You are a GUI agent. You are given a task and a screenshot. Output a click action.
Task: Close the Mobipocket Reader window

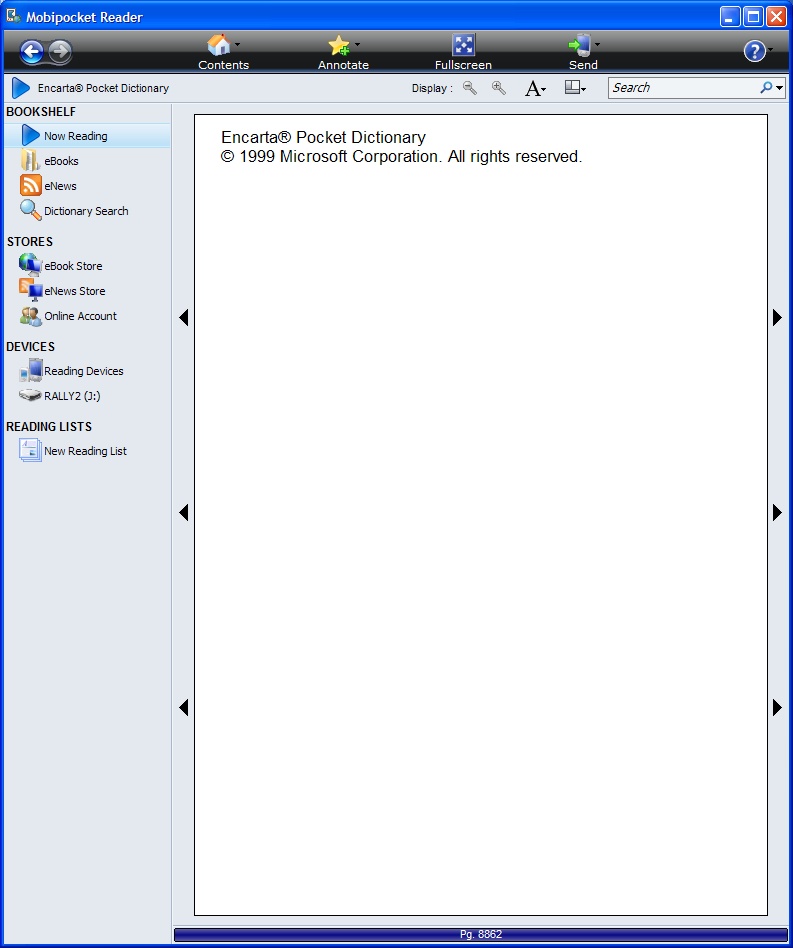point(776,17)
